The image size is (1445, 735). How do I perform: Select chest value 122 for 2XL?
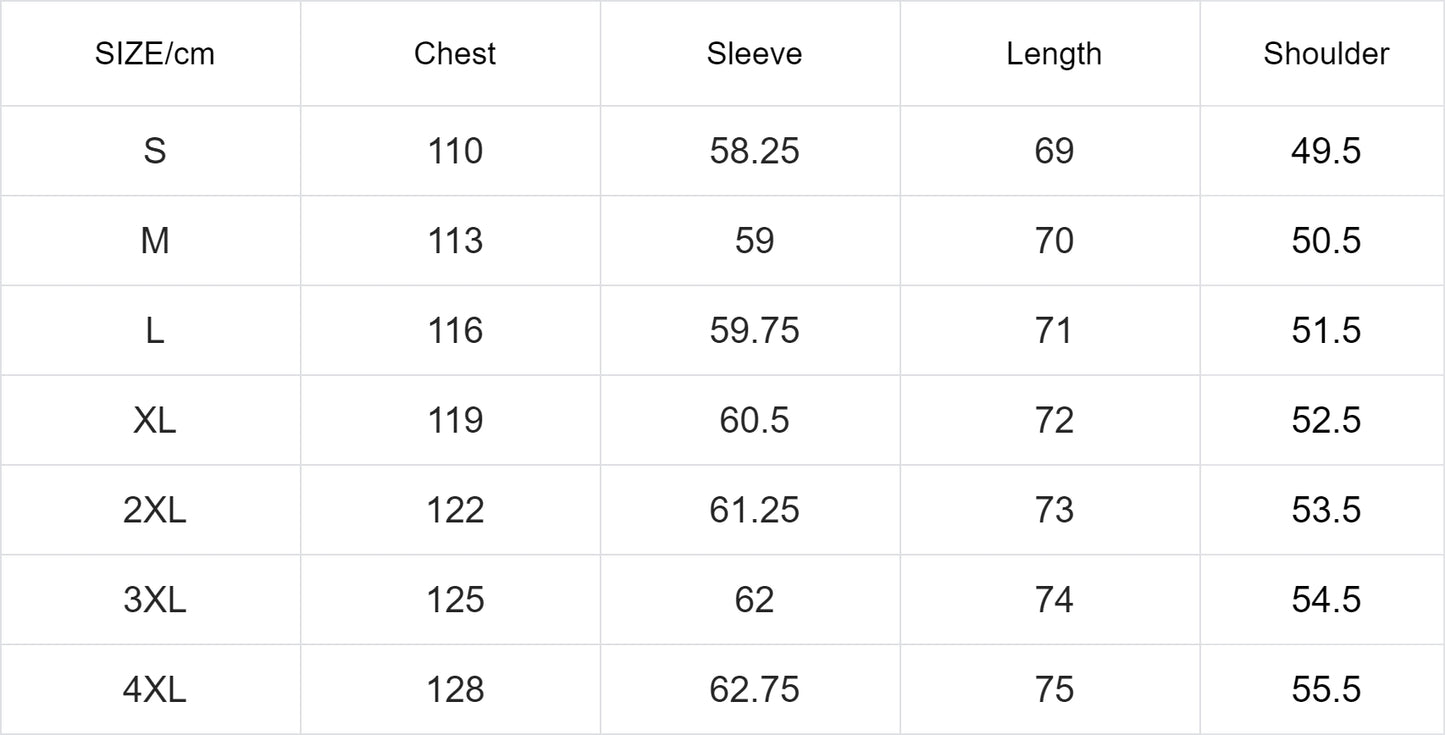(455, 511)
